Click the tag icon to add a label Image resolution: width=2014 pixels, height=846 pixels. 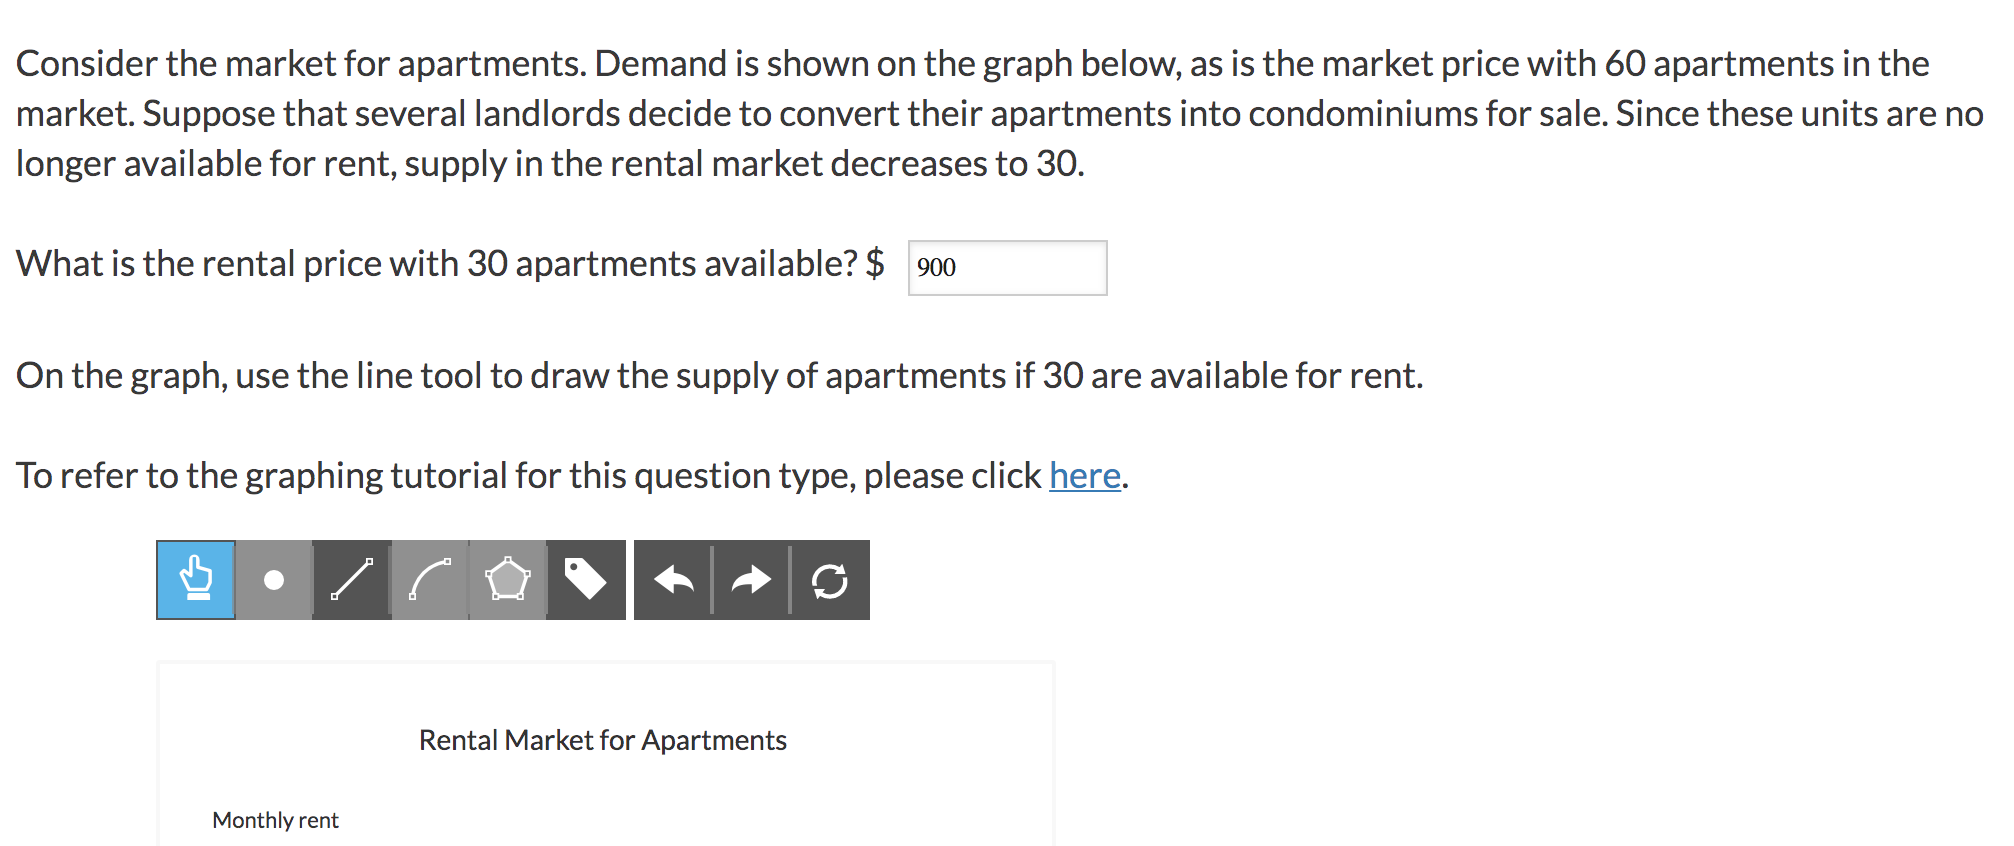pyautogui.click(x=584, y=580)
